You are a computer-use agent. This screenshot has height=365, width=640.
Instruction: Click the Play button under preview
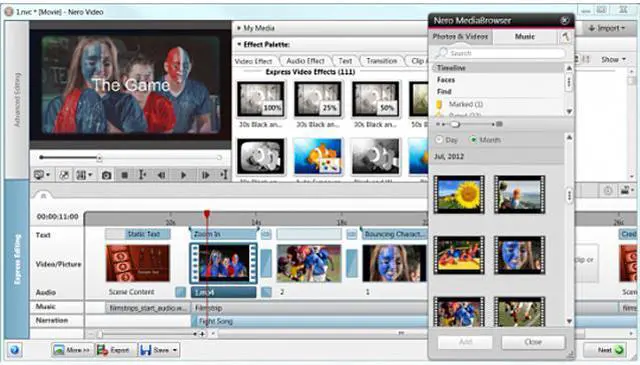pyautogui.click(x=183, y=175)
